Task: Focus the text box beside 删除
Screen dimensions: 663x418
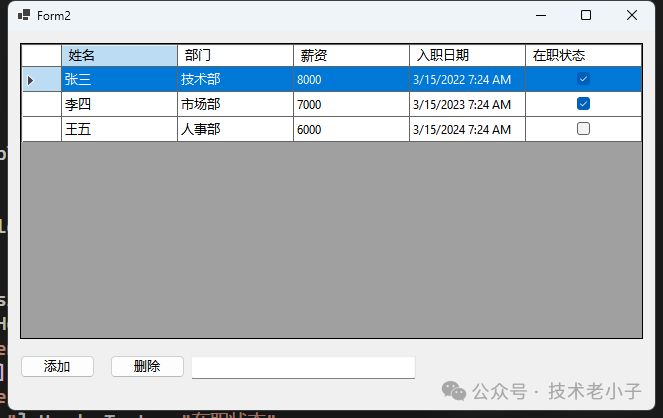Action: [303, 367]
